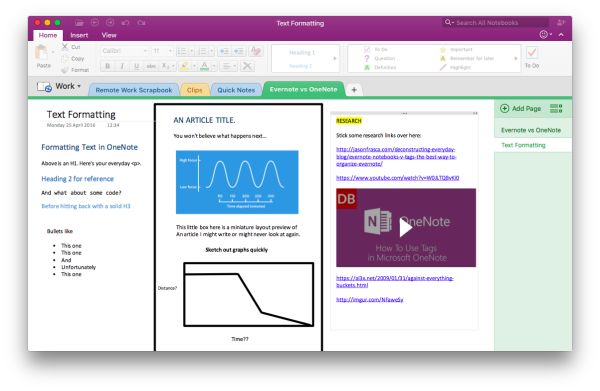
Task: Play the OneNote tags video
Action: coord(406,228)
